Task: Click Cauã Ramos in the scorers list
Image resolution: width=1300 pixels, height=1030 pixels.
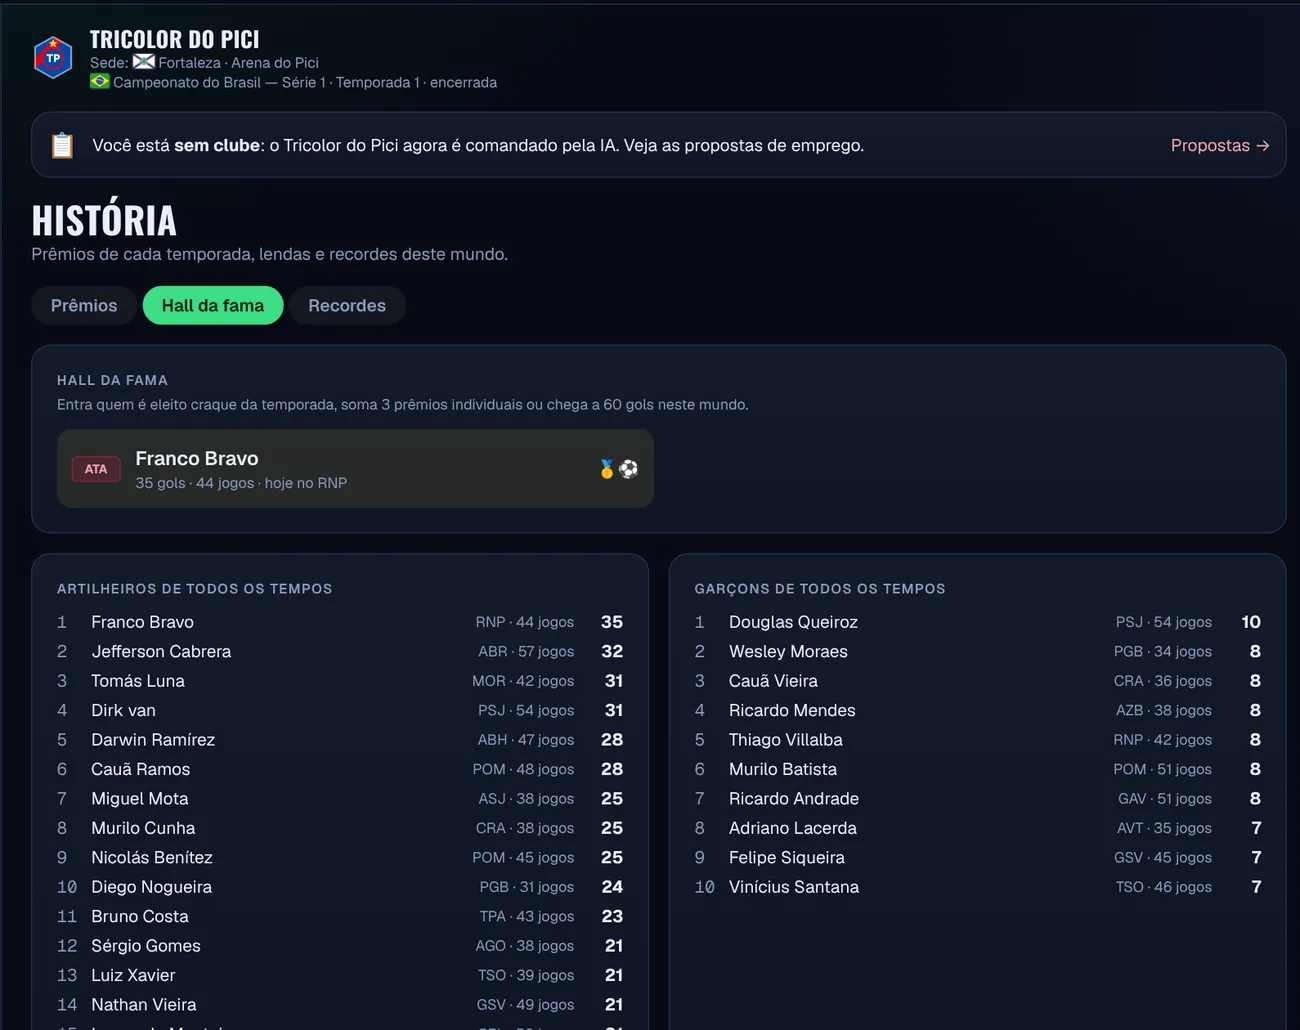Action: tap(340, 769)
